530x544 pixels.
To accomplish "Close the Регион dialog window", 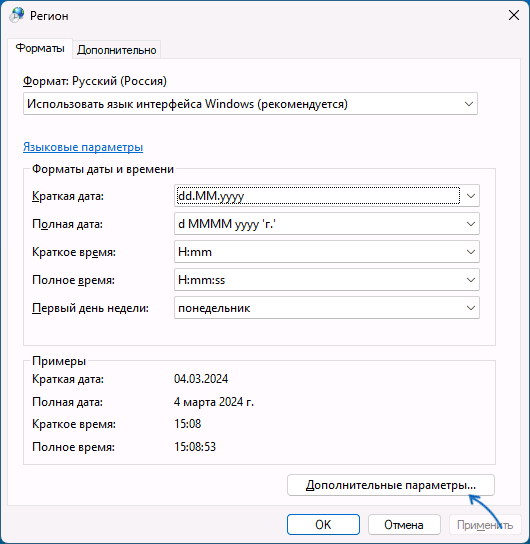I will [514, 15].
